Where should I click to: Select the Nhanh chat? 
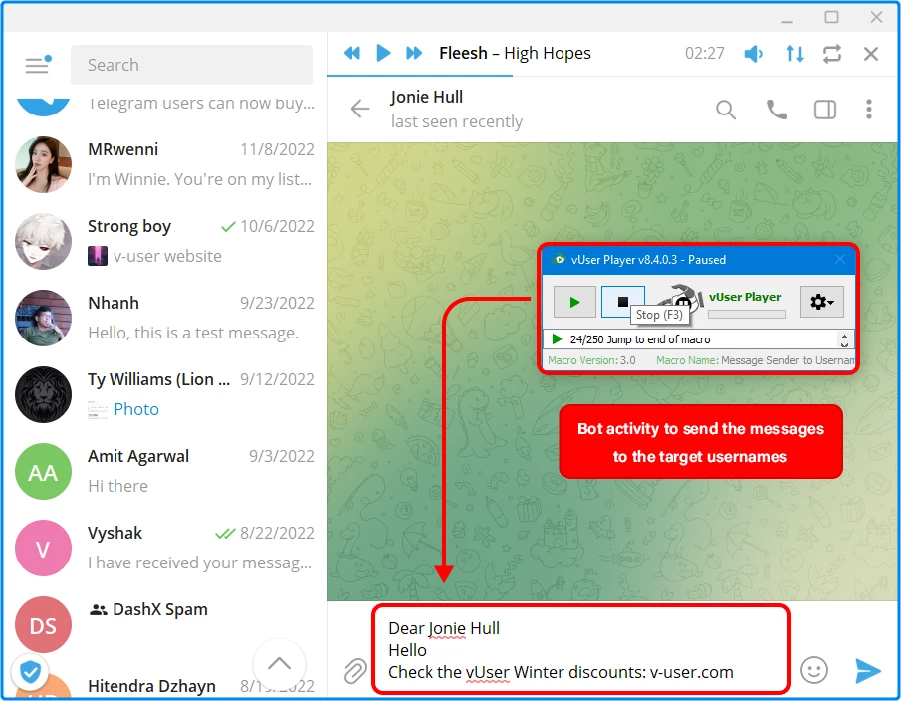click(164, 318)
